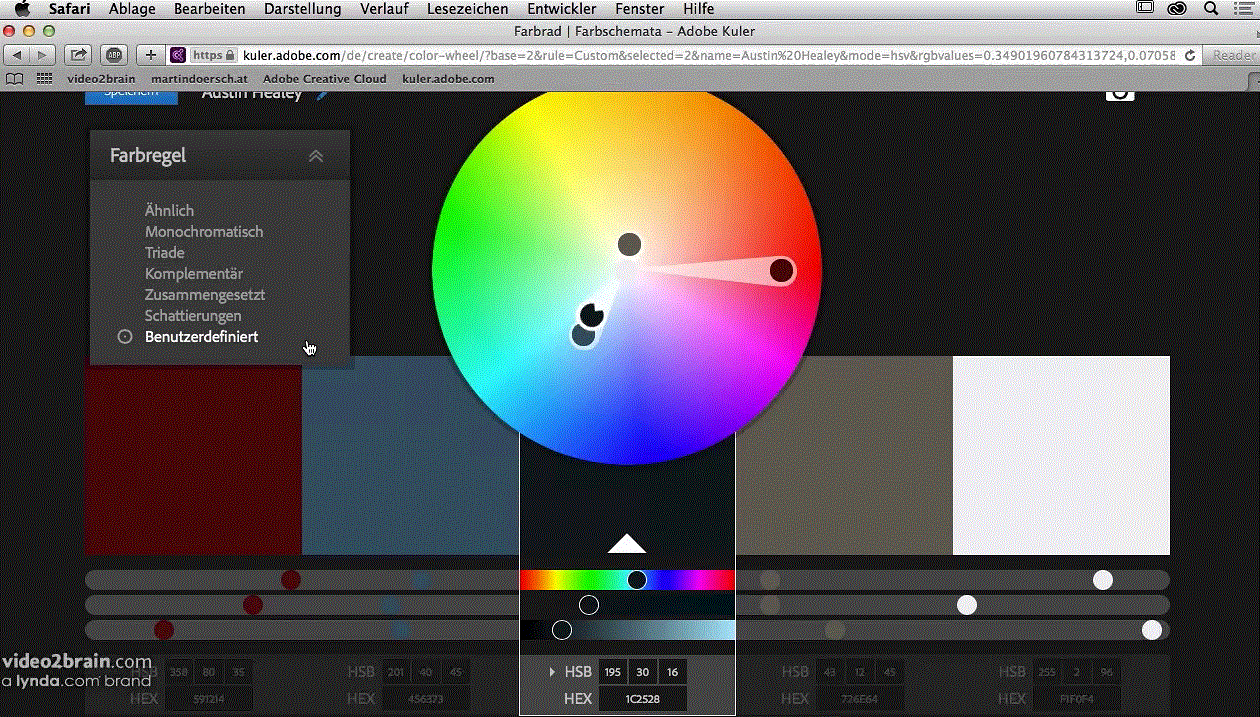
Task: Adjust the saturation slider of active color
Action: coord(627,605)
